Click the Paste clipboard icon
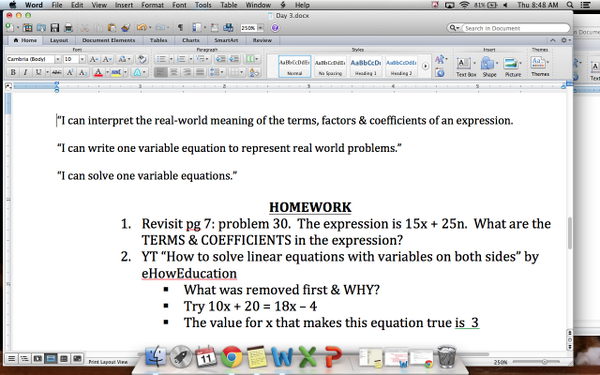This screenshot has width=600, height=375. (112, 28)
